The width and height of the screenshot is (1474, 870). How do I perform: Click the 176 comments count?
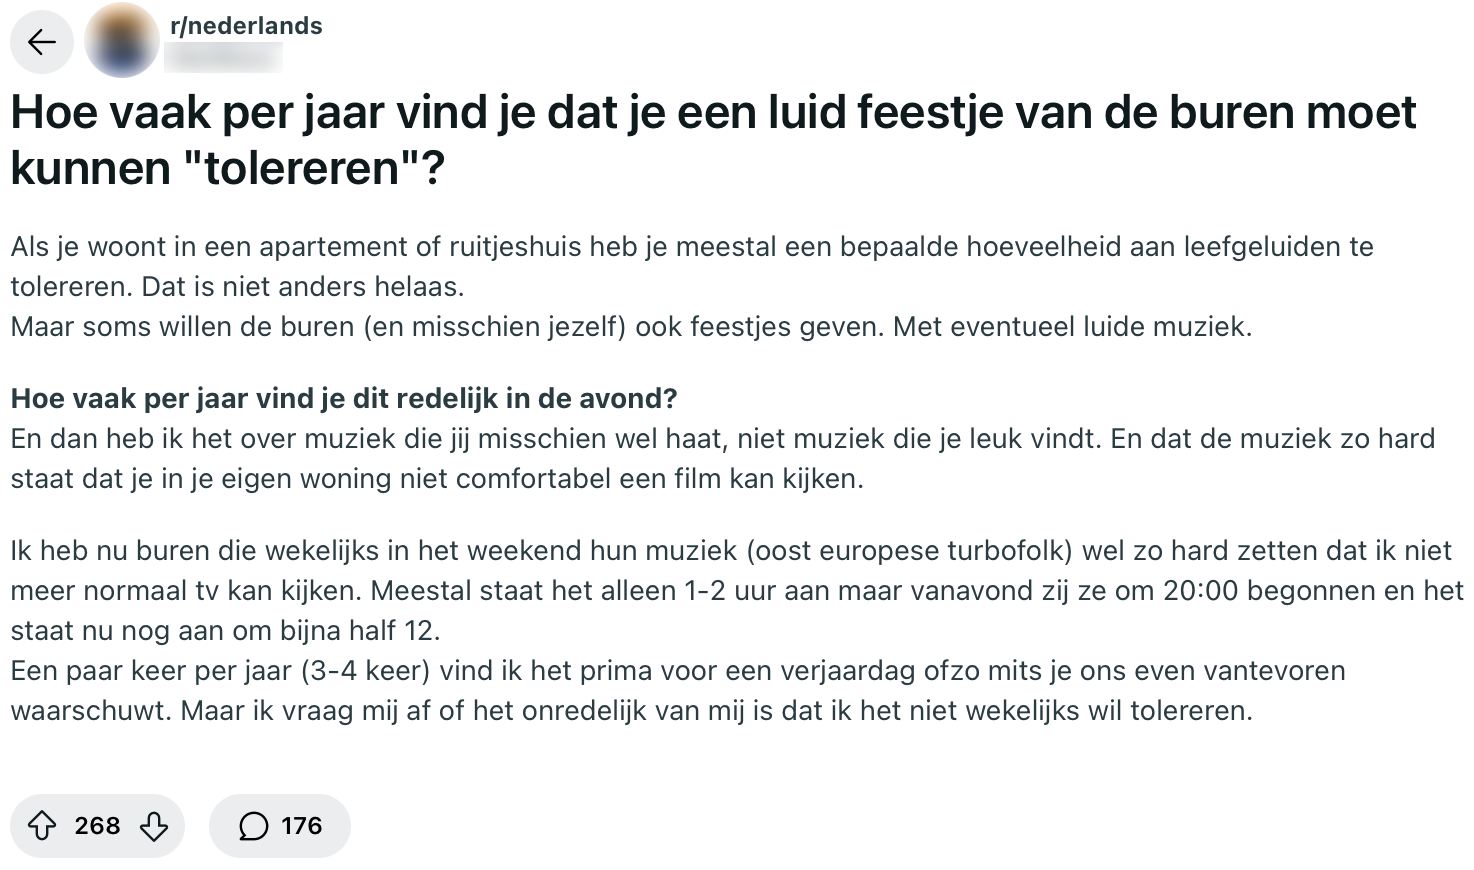[301, 826]
